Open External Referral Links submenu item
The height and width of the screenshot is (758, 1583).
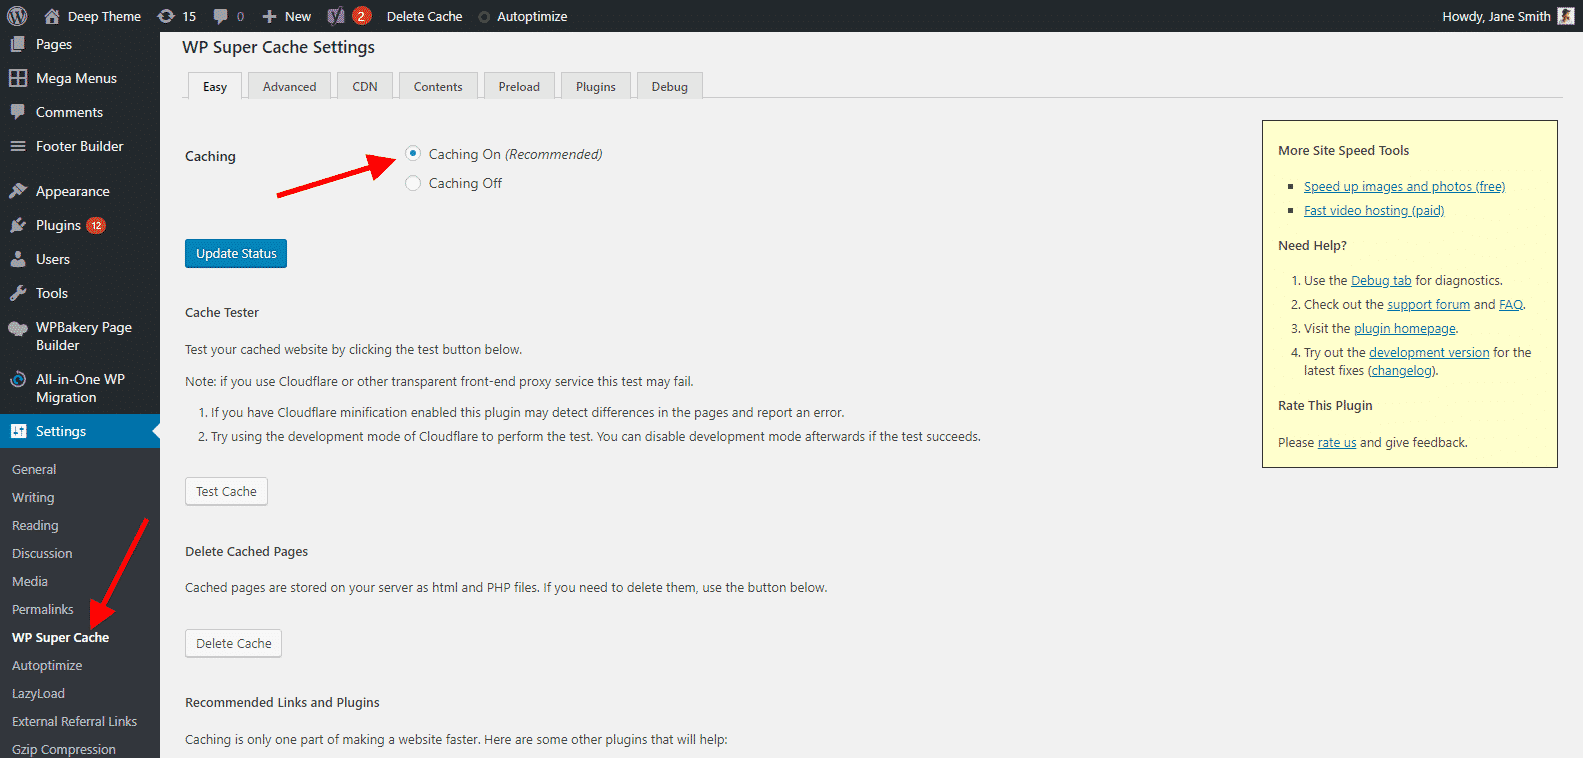74,721
